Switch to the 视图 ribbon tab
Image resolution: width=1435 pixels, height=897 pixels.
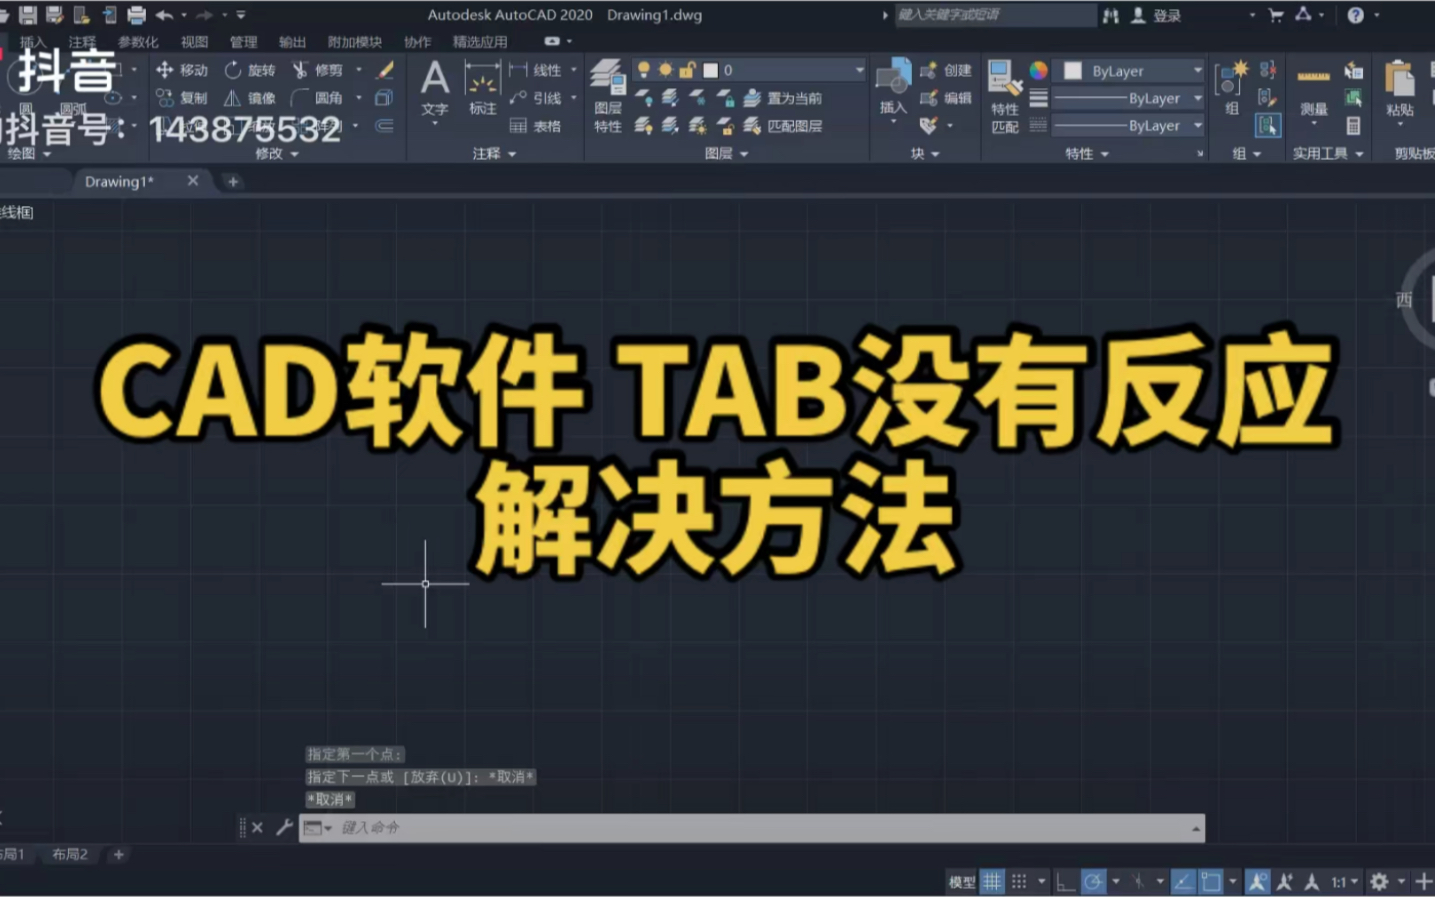click(194, 42)
